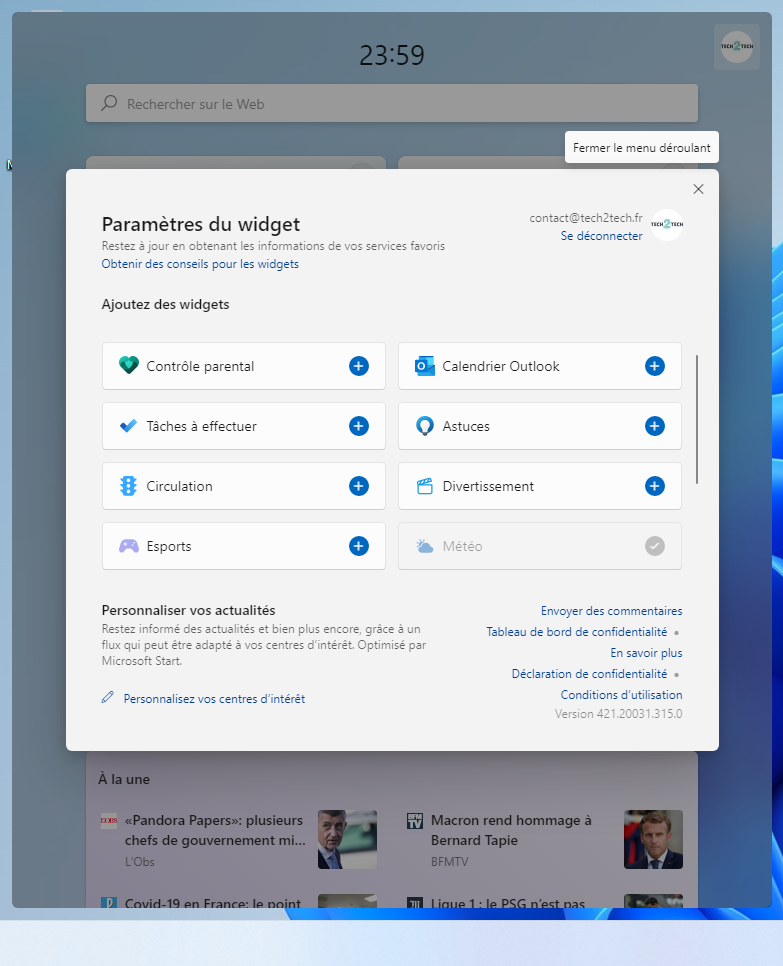
Task: Click the To Do checkmark icon
Action: (x=128, y=426)
